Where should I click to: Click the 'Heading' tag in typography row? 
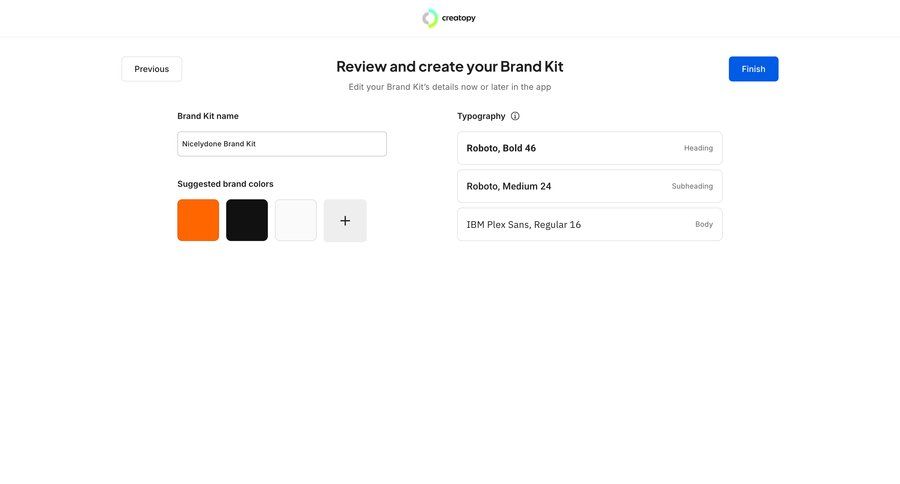(698, 148)
